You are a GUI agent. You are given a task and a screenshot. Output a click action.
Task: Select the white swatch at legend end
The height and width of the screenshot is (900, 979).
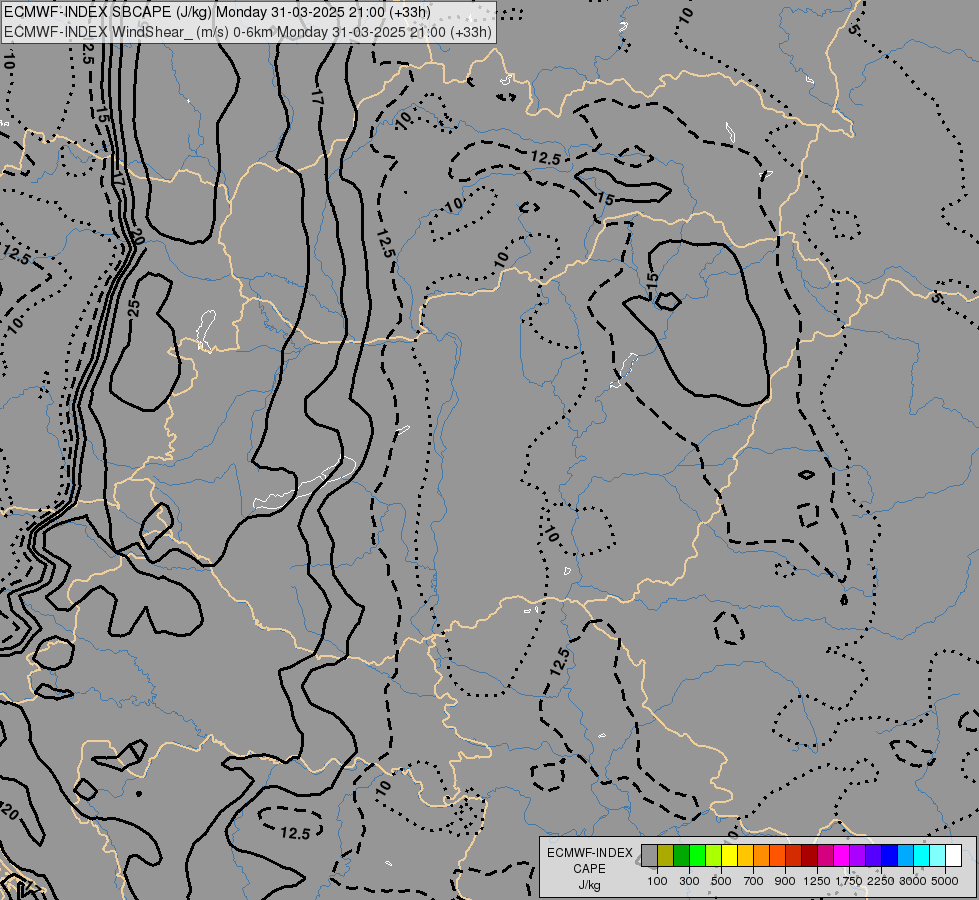(954, 855)
